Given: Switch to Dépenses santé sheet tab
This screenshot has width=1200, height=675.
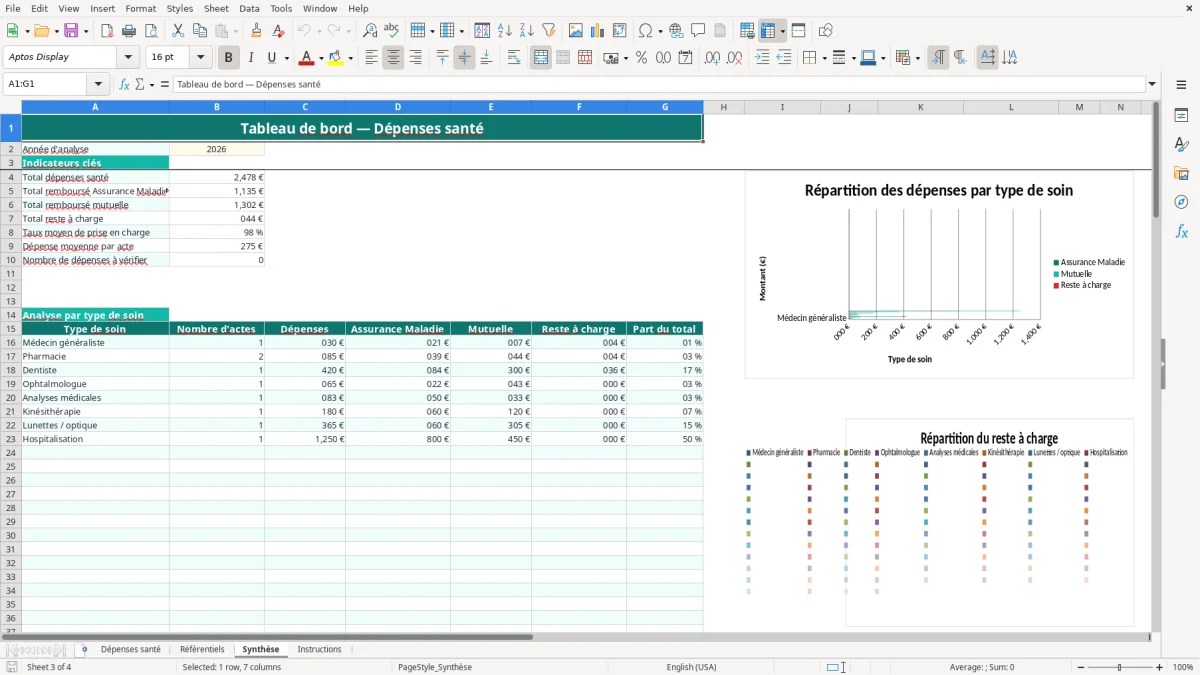Looking at the screenshot, I should point(130,650).
